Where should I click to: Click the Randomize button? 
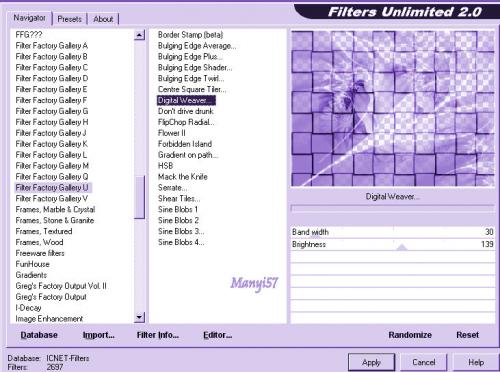click(x=410, y=335)
